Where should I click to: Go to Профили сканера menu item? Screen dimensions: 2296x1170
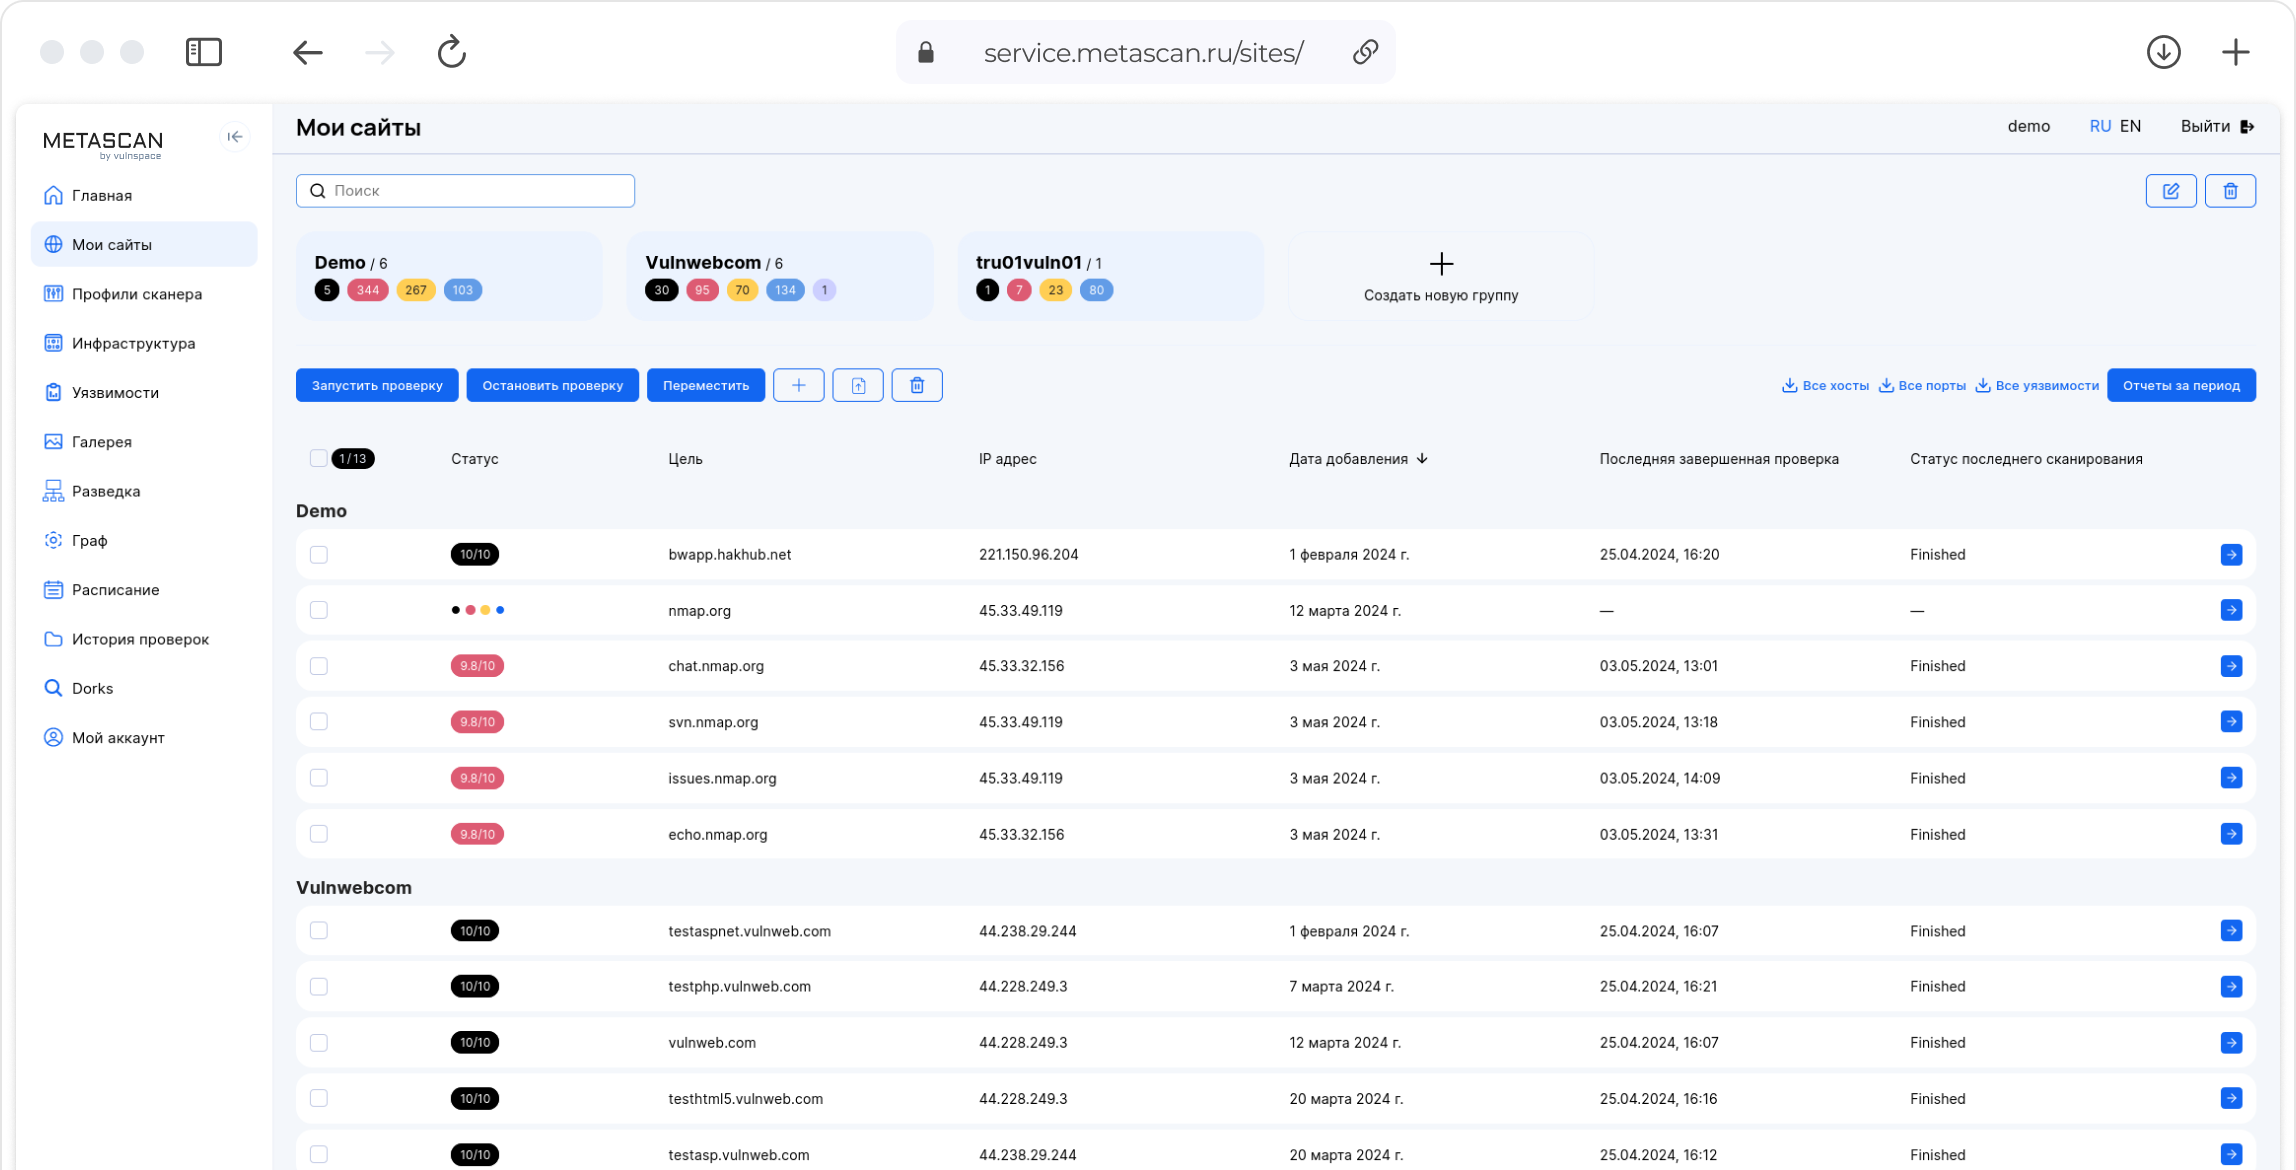pos(136,294)
